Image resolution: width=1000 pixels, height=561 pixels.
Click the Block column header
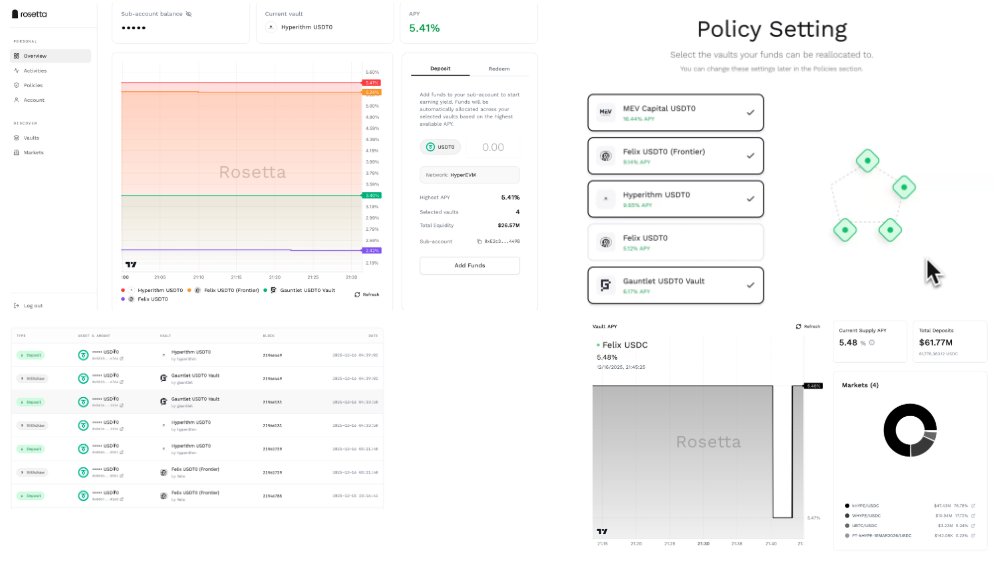[x=268, y=336]
